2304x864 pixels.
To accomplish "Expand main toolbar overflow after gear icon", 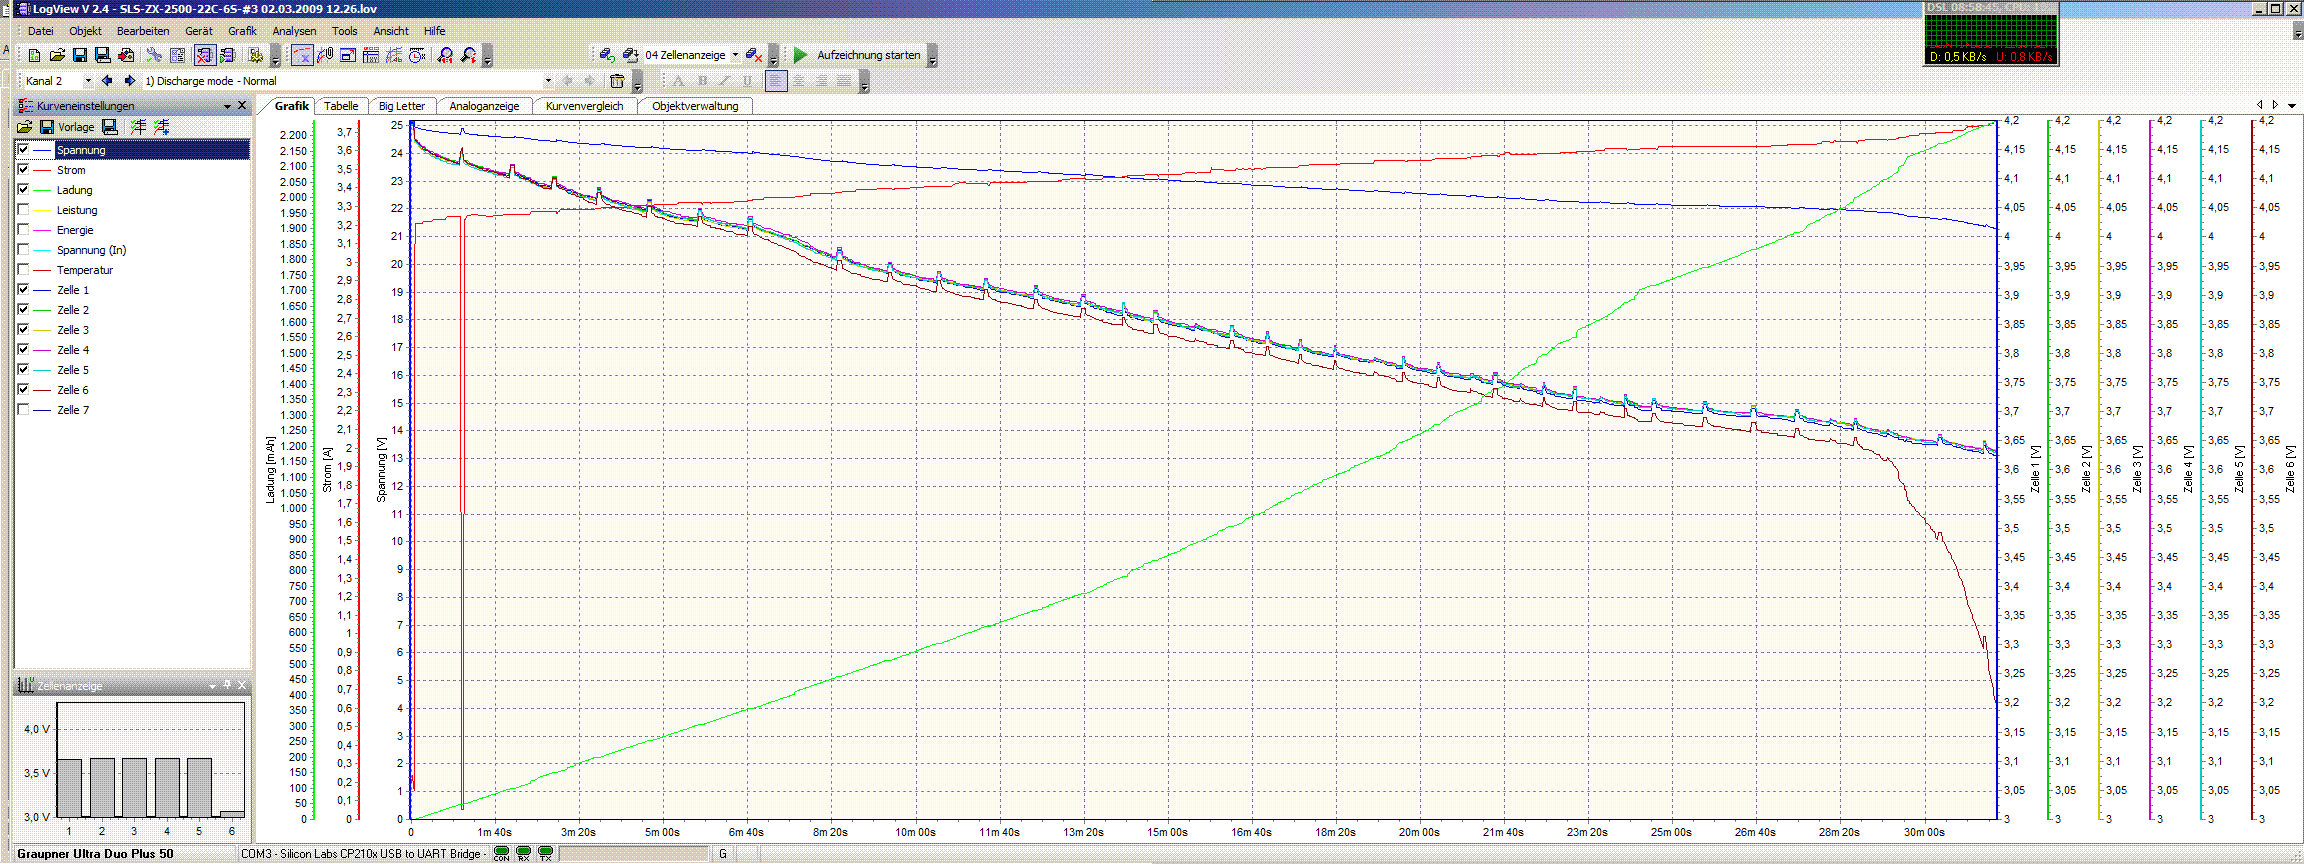I will pyautogui.click(x=276, y=57).
